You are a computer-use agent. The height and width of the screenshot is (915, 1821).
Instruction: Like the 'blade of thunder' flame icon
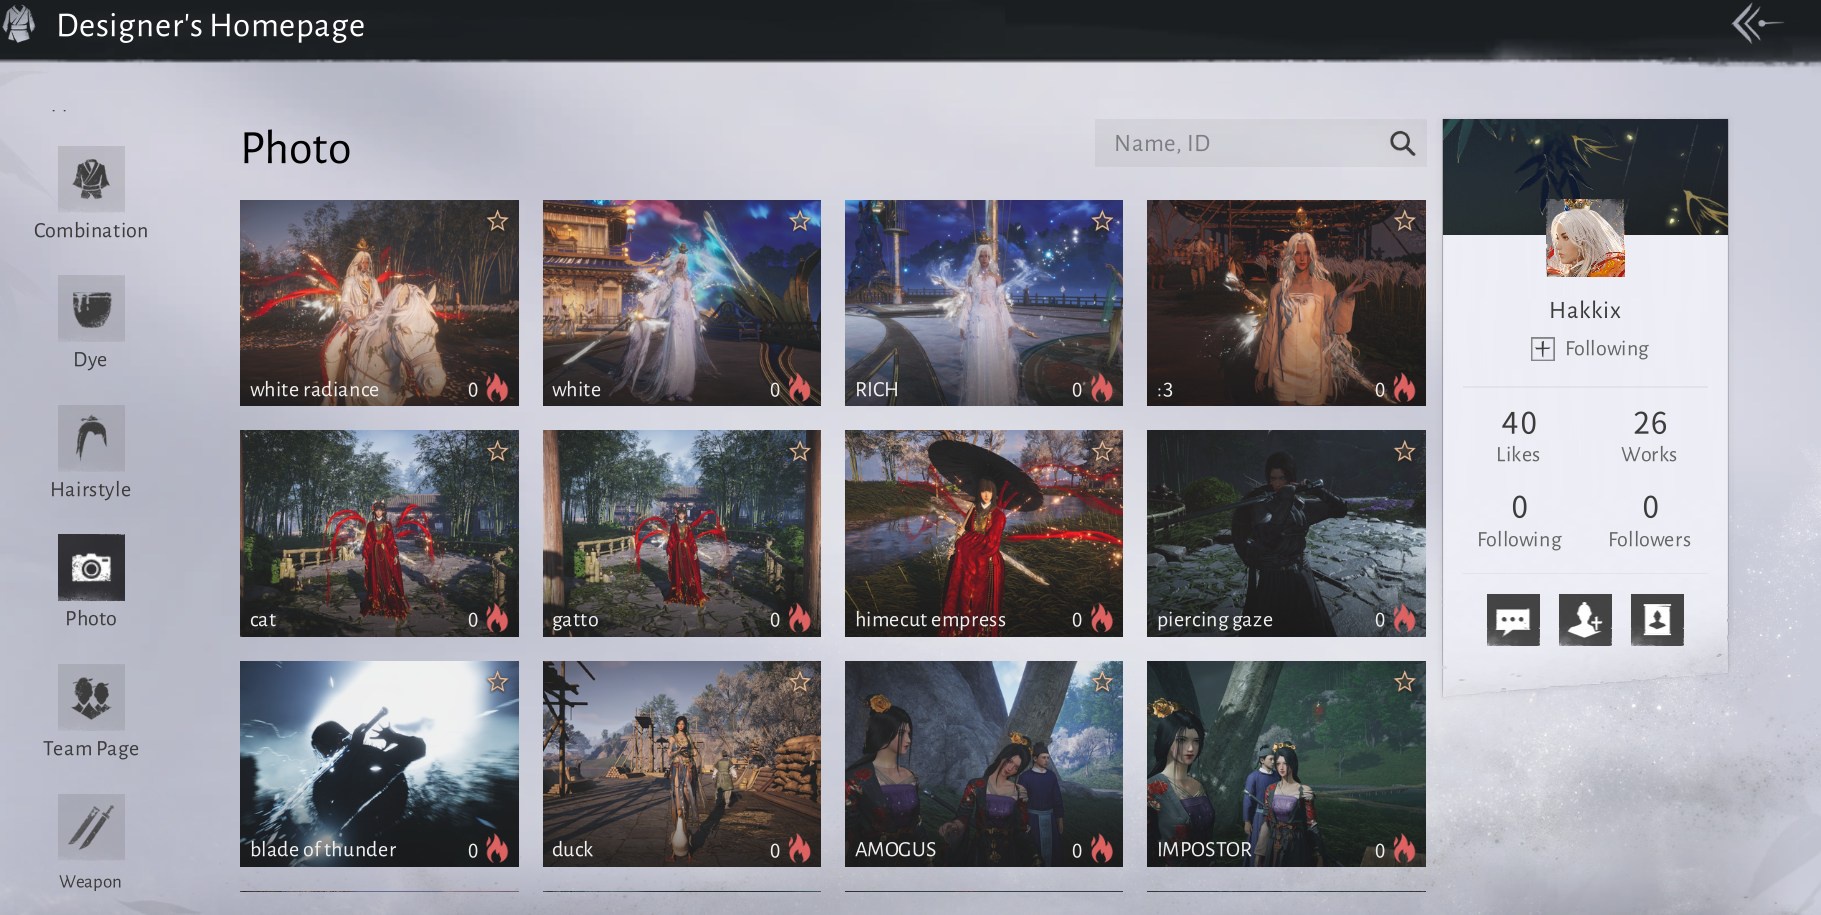click(496, 849)
